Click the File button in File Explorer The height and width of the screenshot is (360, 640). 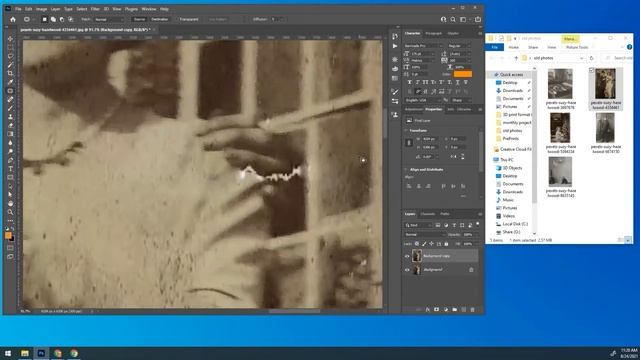click(x=495, y=47)
